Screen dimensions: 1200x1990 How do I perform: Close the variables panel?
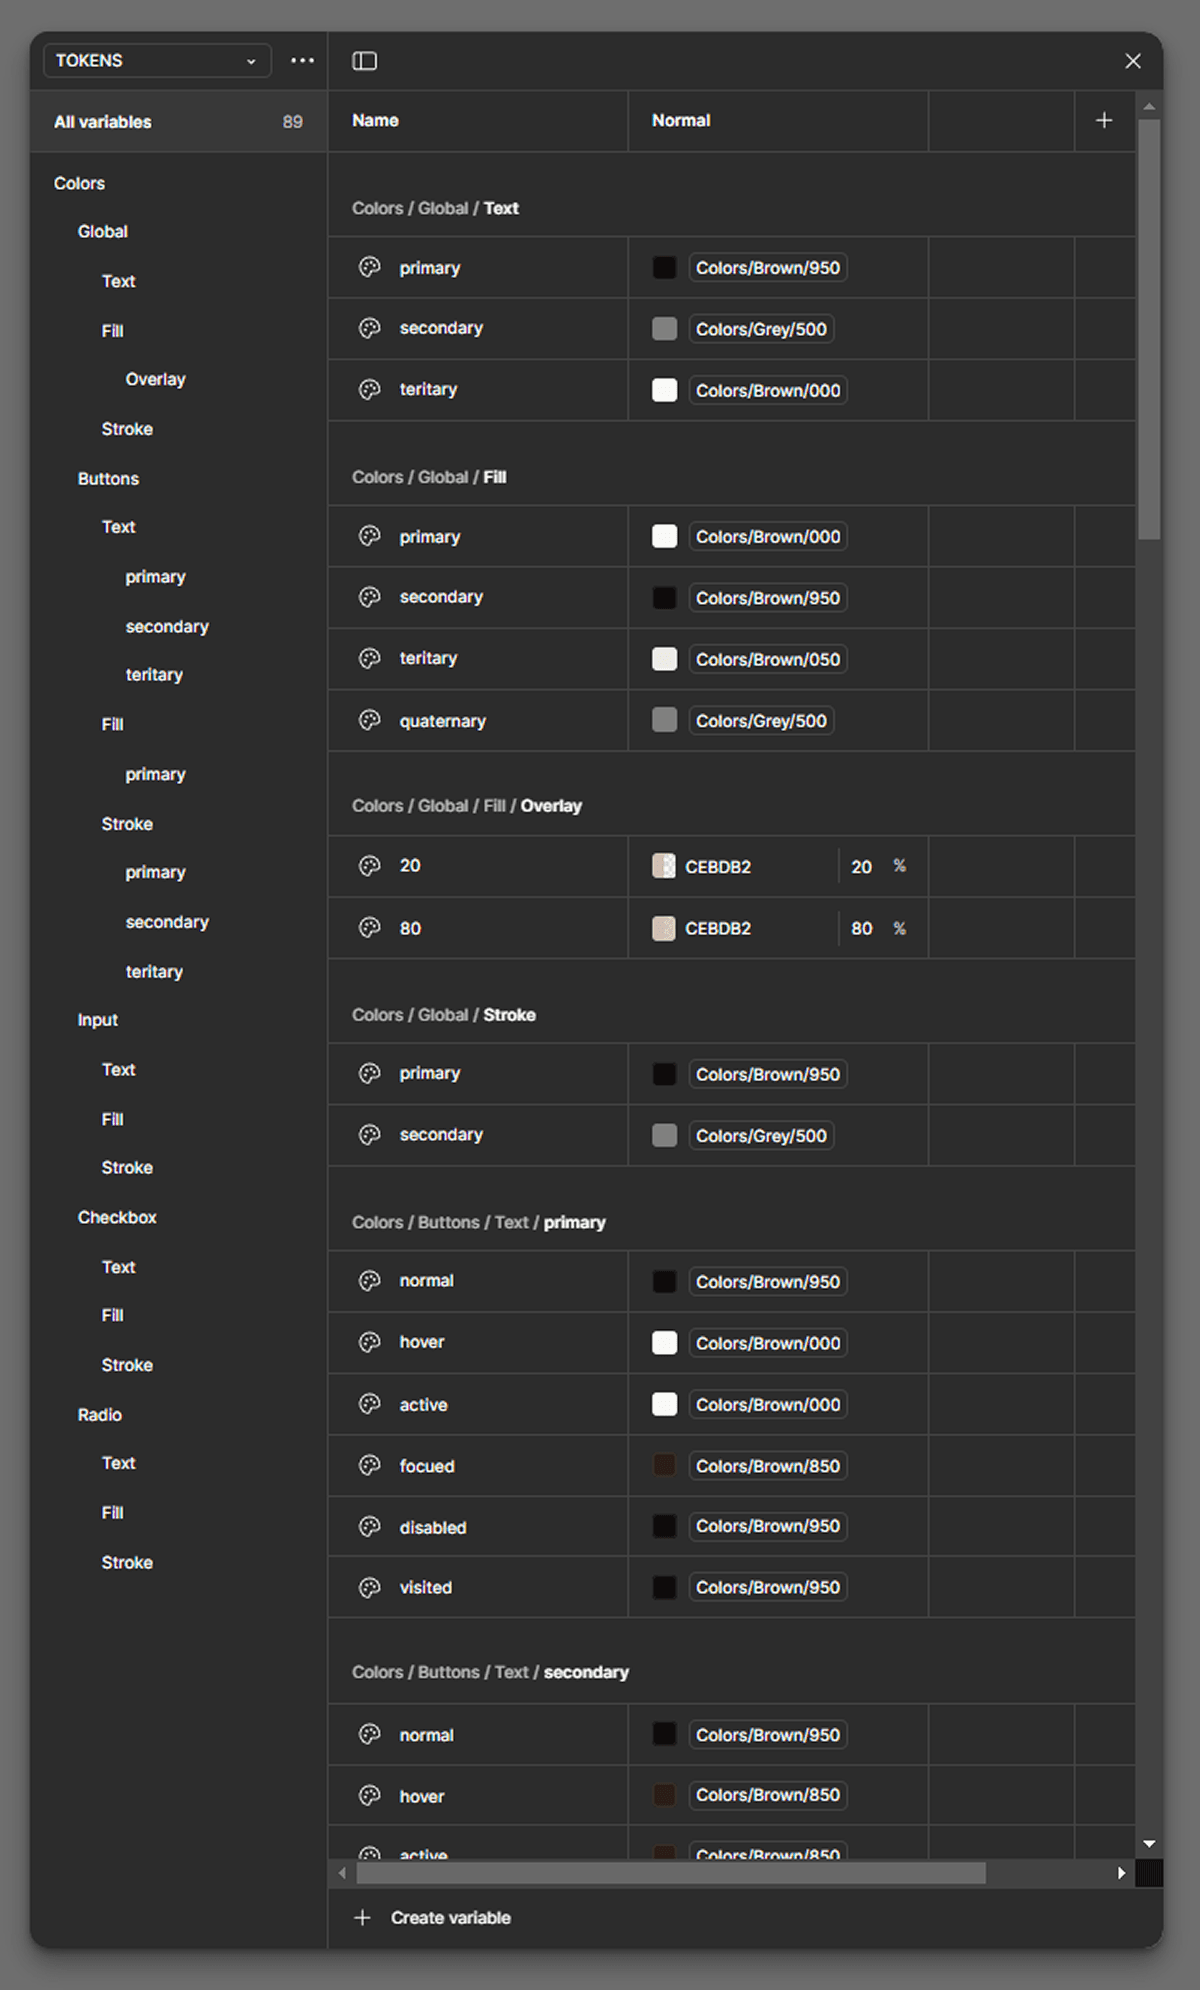coord(1133,61)
